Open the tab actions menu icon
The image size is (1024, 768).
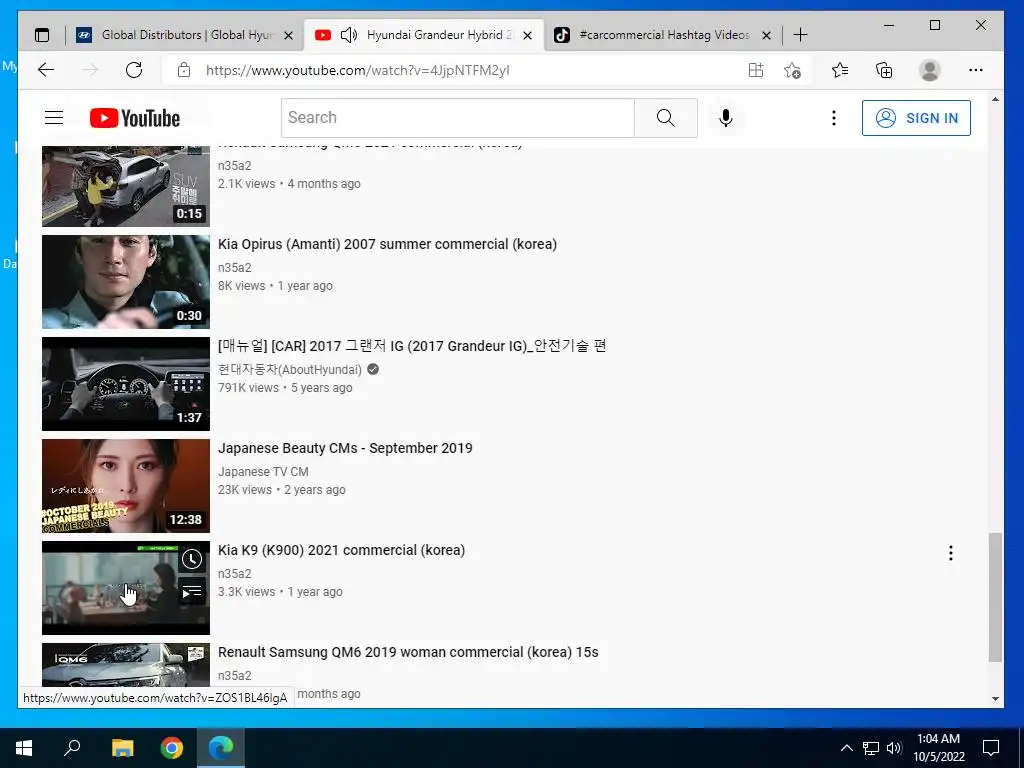[42, 35]
